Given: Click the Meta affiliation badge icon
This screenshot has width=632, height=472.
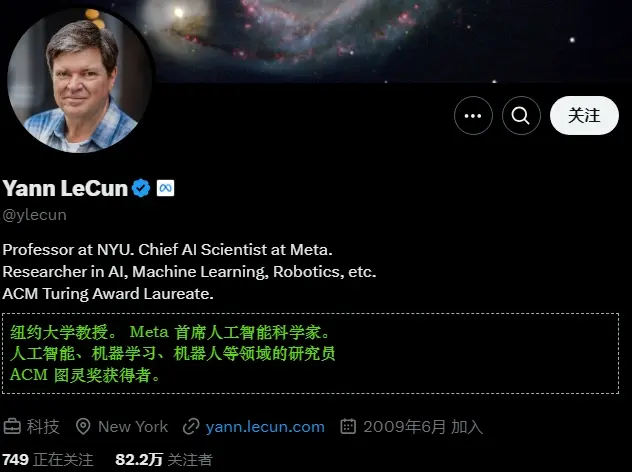Looking at the screenshot, I should pyautogui.click(x=165, y=188).
